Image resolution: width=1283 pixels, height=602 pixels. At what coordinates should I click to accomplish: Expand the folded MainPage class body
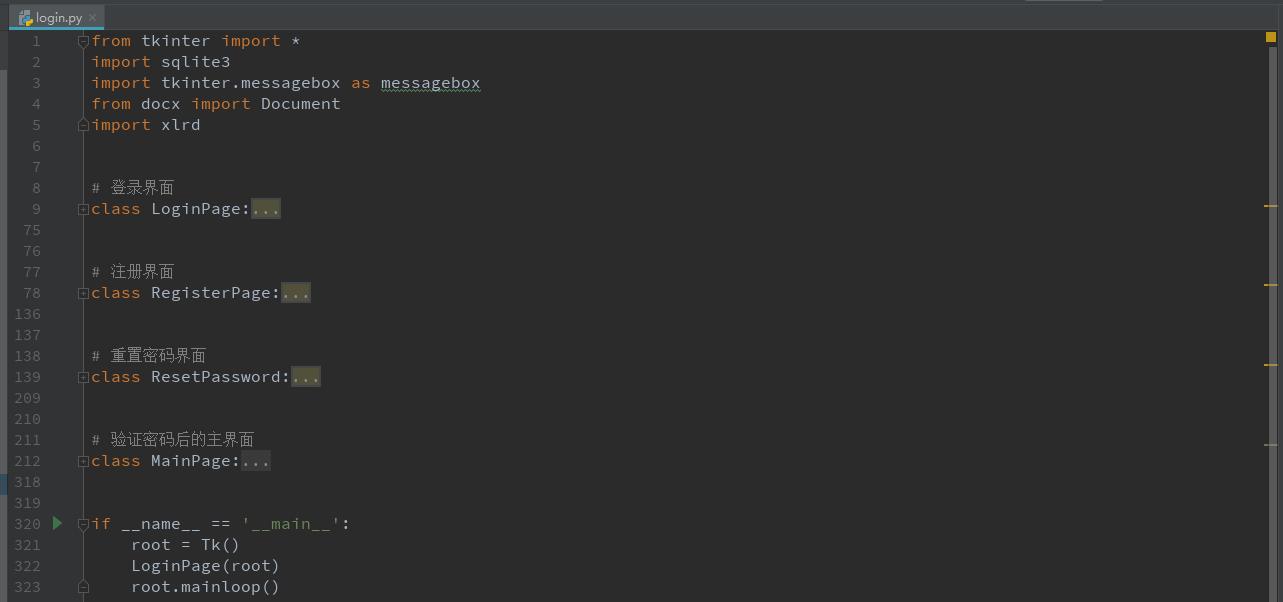pyautogui.click(x=256, y=460)
